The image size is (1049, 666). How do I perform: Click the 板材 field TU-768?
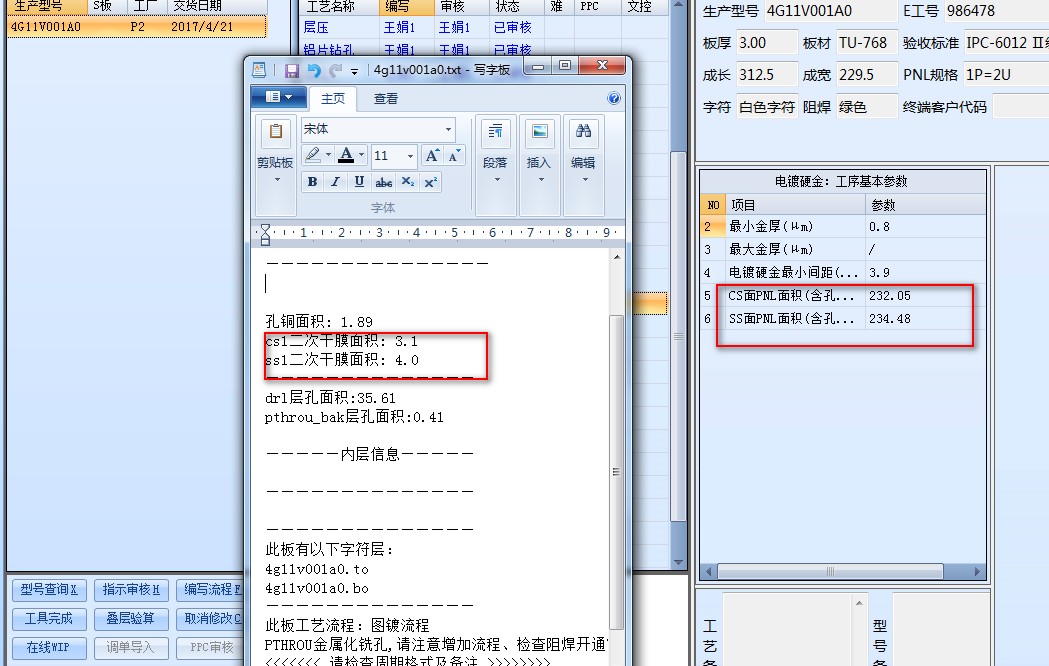(x=866, y=43)
